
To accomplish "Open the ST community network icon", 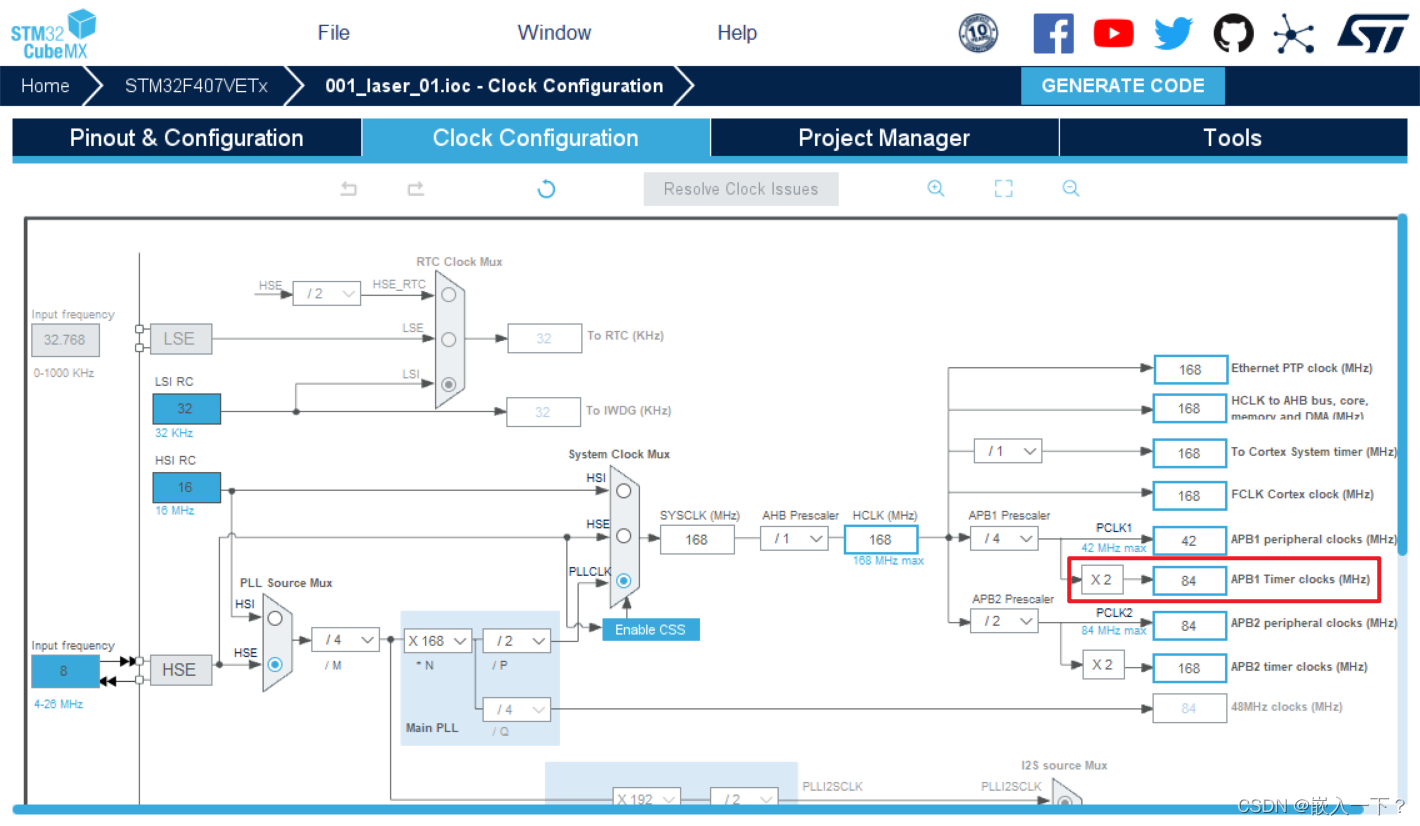I will pyautogui.click(x=1293, y=34).
